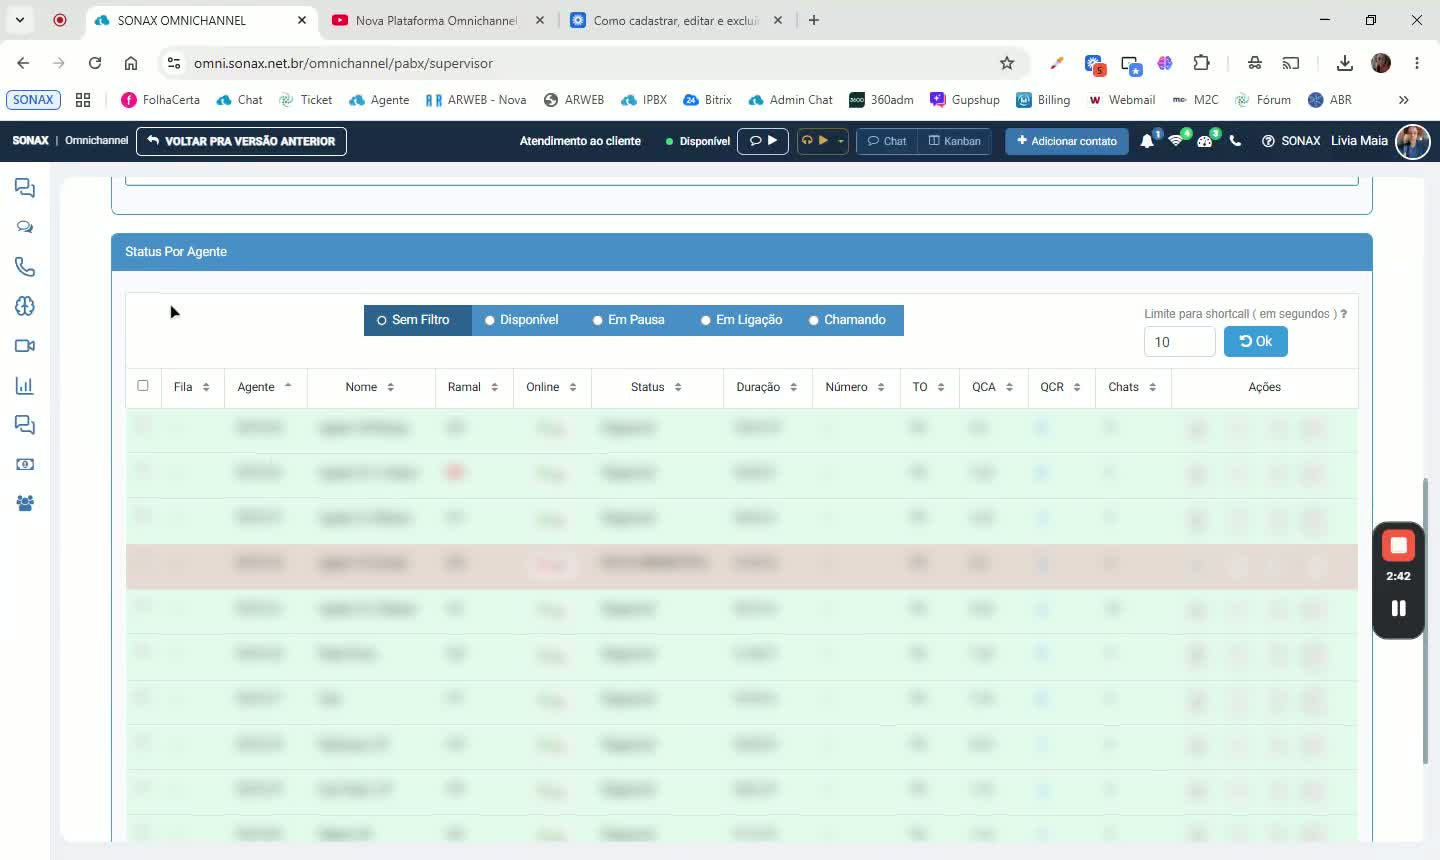Viewport: 1440px width, 860px height.
Task: Open the video camera sidebar icon
Action: (x=25, y=346)
